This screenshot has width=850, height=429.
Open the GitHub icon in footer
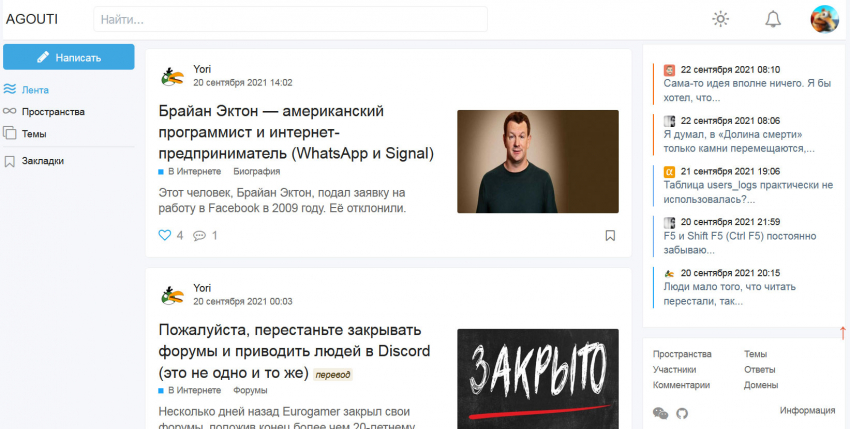[682, 414]
